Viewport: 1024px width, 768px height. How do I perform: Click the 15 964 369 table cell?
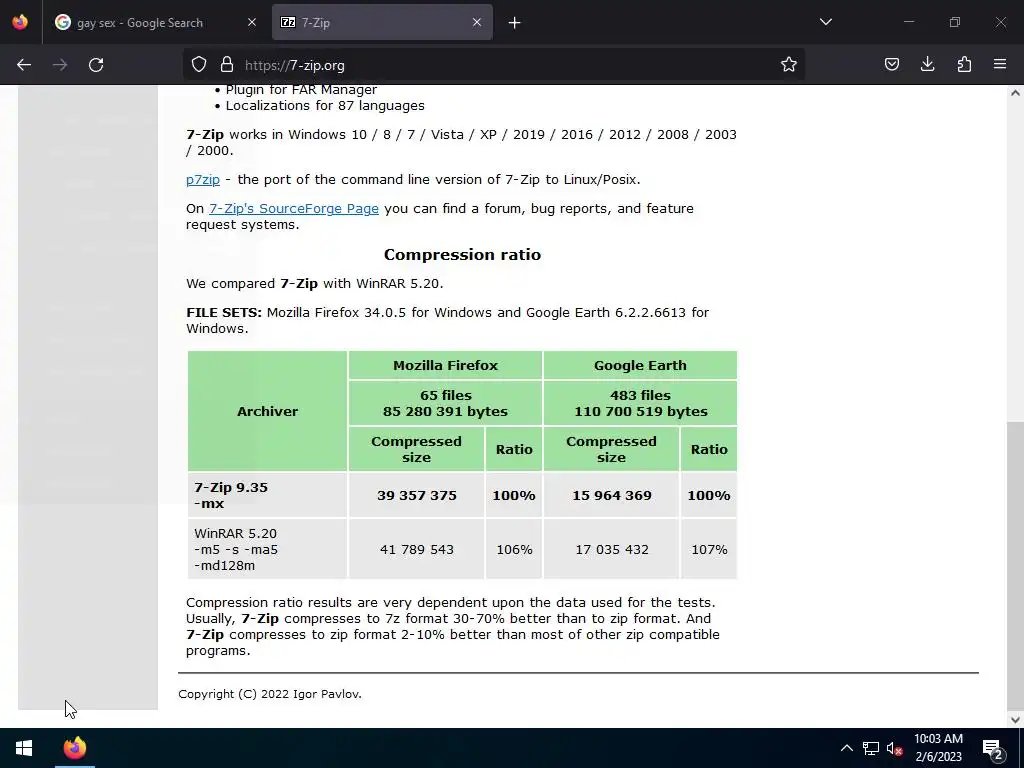tap(612, 495)
